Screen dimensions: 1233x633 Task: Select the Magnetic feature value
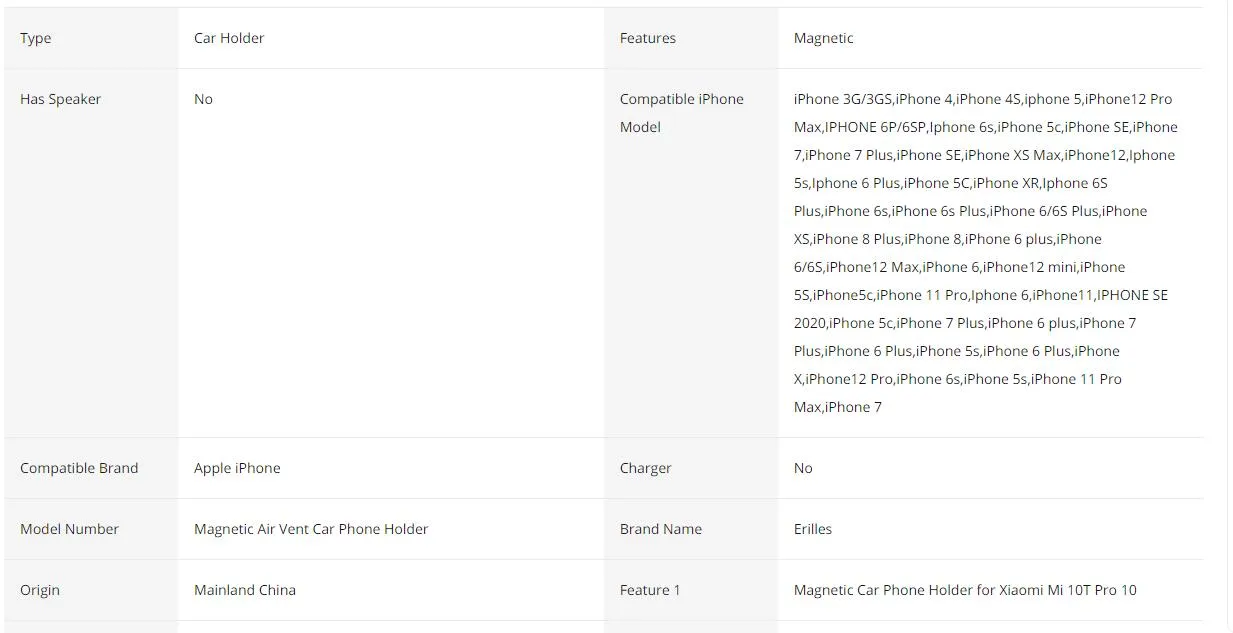[x=824, y=38]
